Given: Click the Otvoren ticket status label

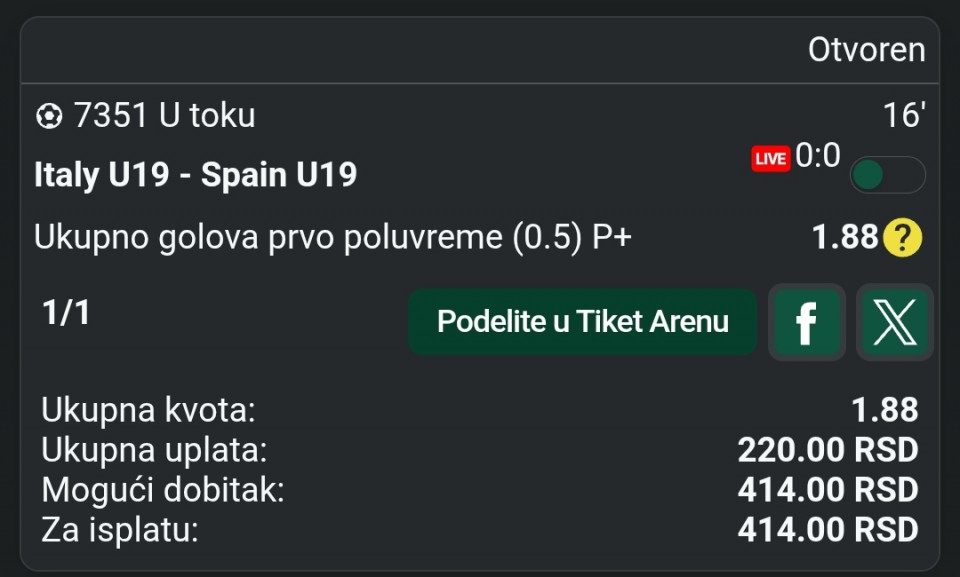Looking at the screenshot, I should (866, 50).
